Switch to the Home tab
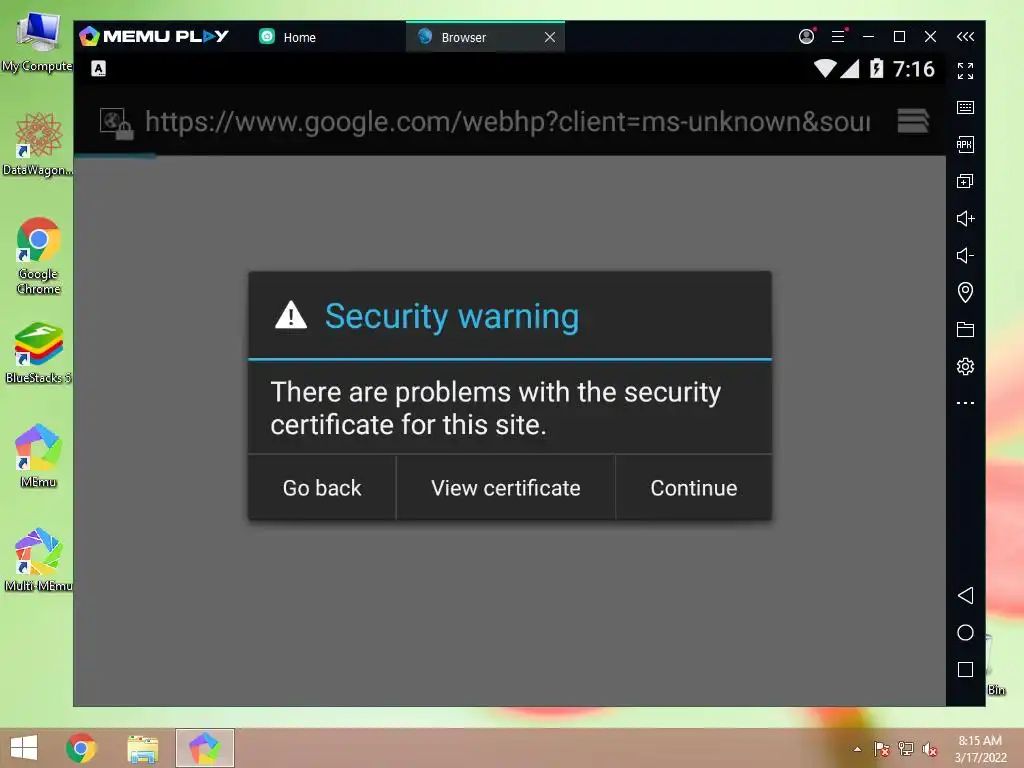The image size is (1024, 768). coord(288,37)
